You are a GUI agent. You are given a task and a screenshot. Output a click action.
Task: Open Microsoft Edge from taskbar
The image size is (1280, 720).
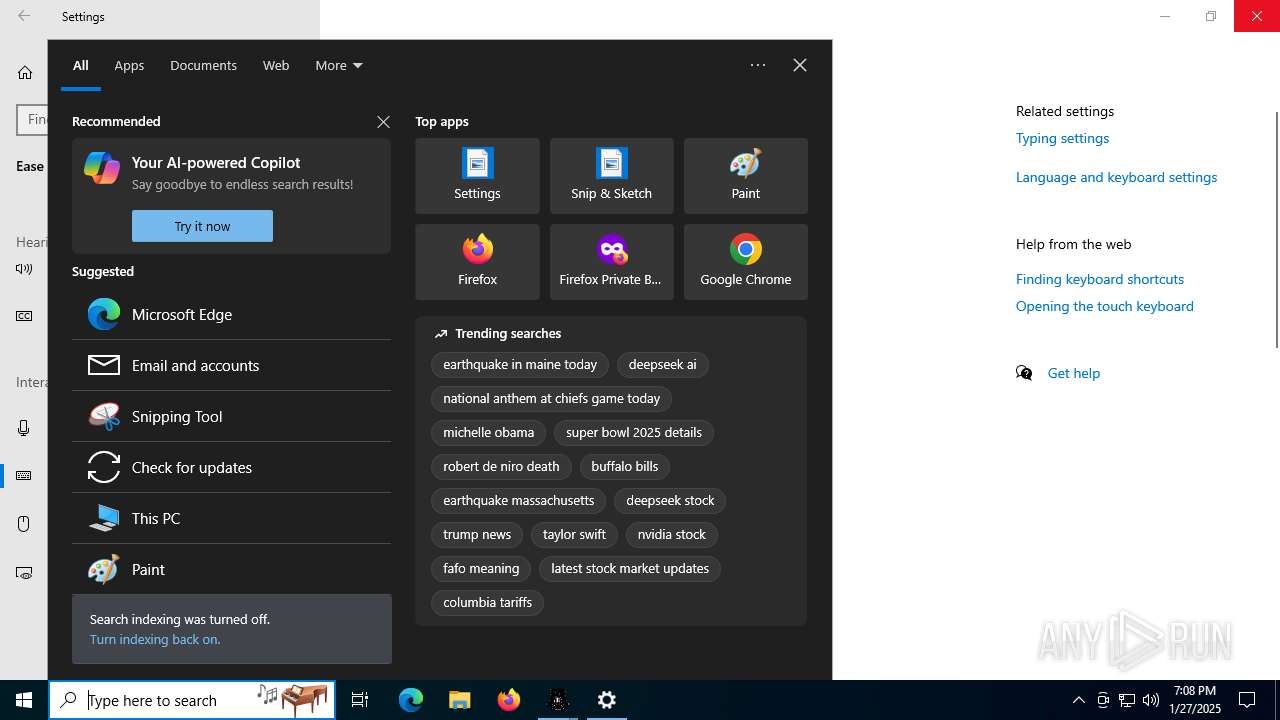411,700
